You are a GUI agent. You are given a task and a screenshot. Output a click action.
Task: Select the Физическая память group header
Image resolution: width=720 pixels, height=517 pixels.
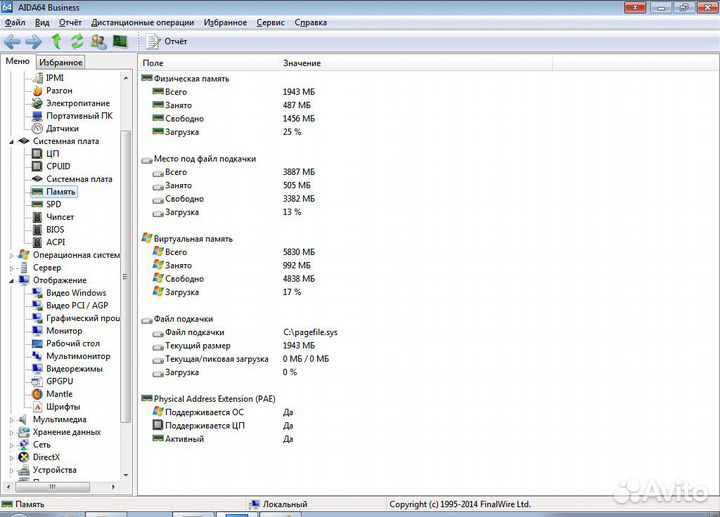click(x=191, y=79)
